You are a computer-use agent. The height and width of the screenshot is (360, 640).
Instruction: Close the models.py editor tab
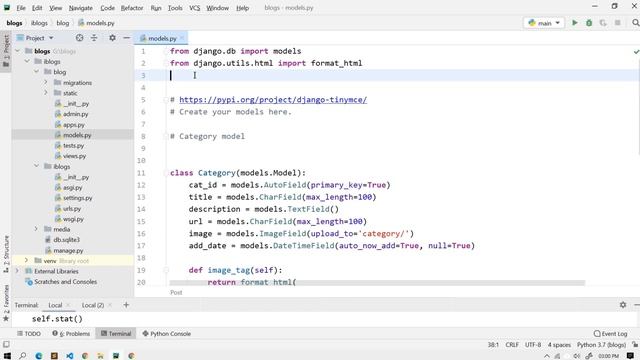pyautogui.click(x=182, y=38)
